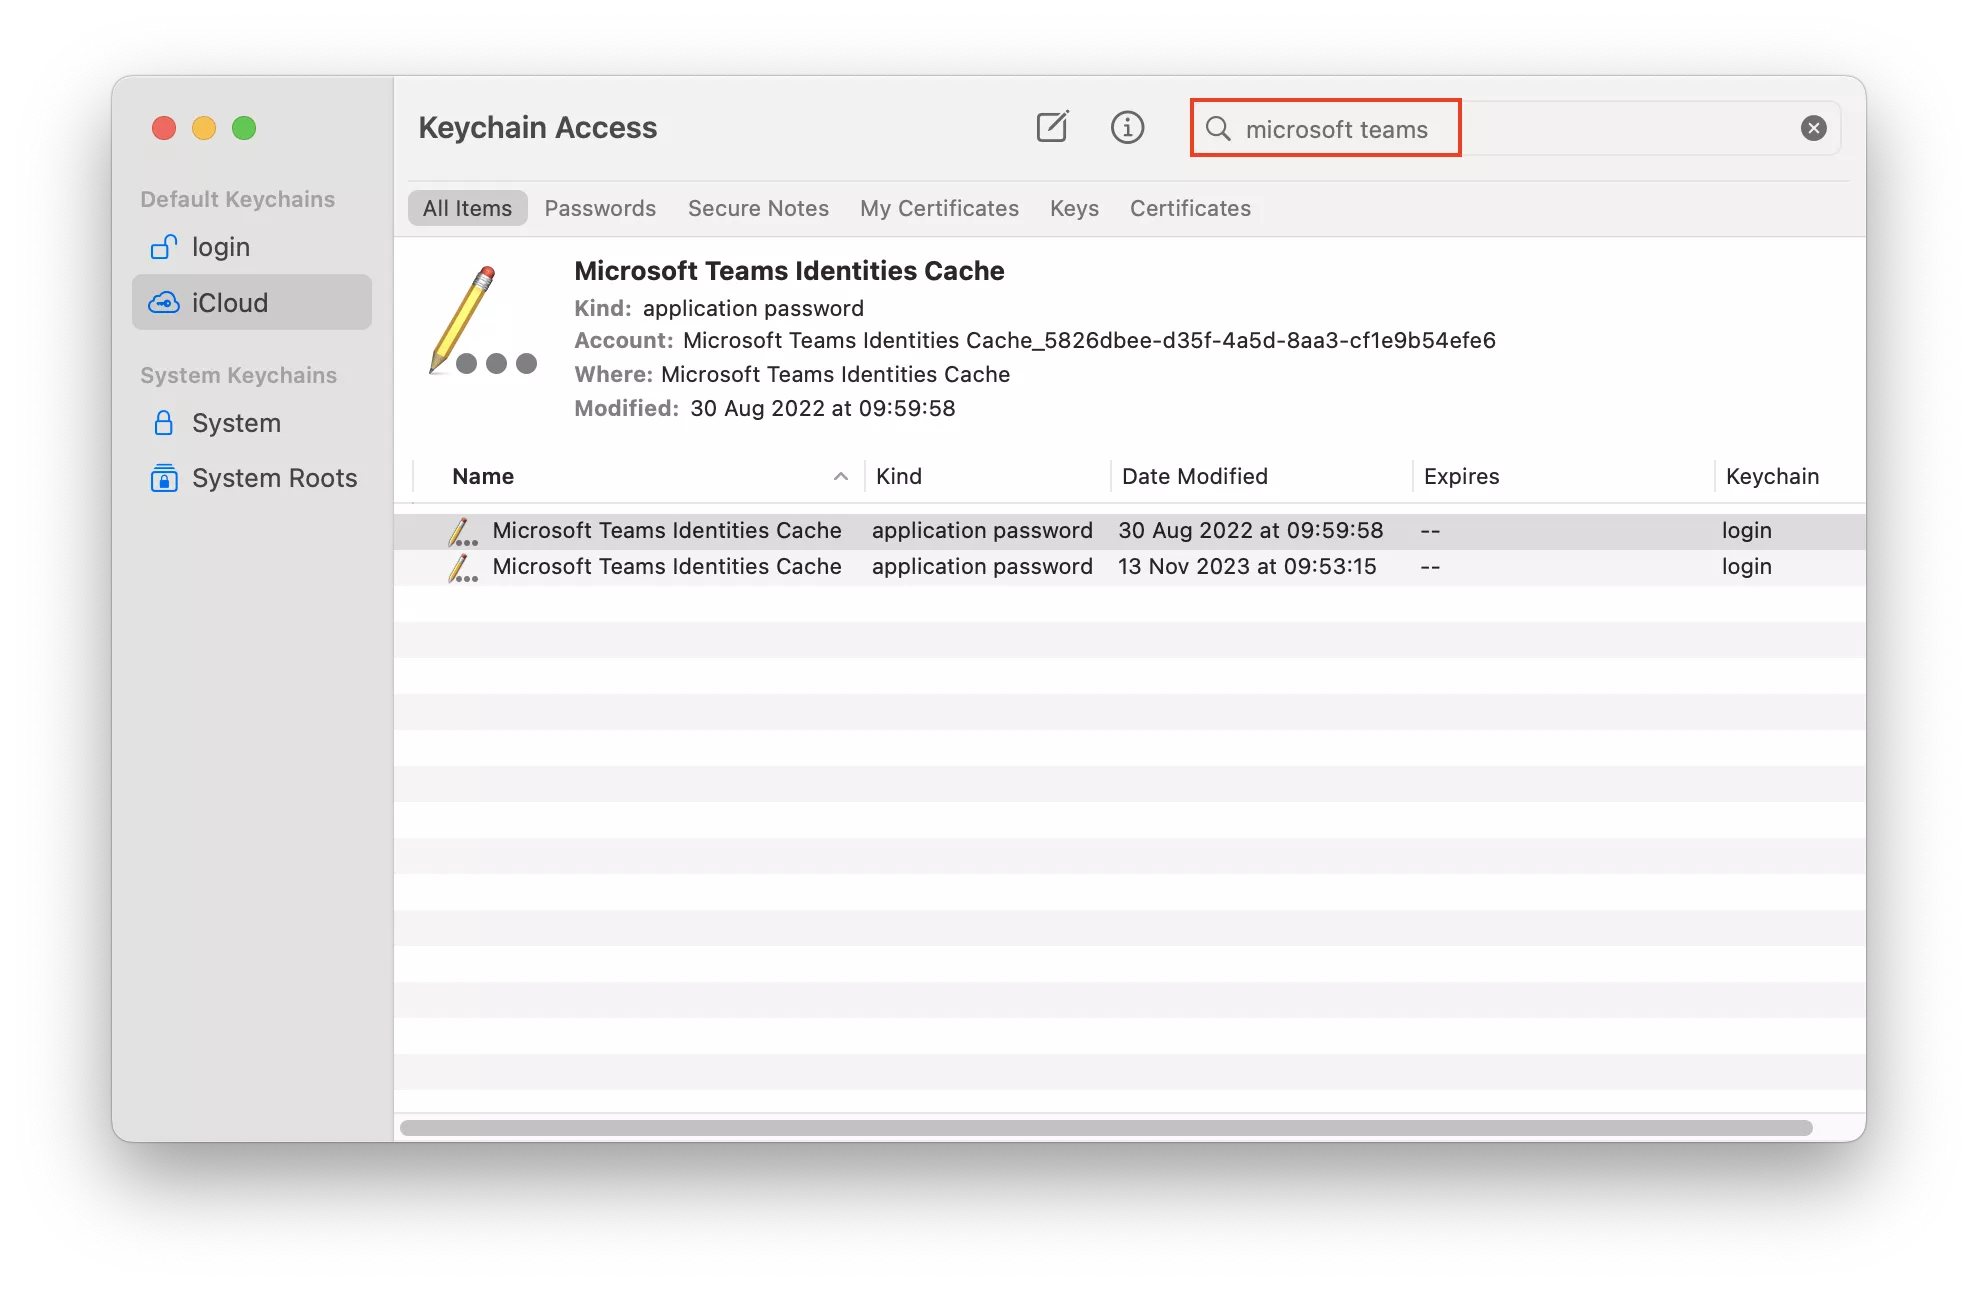This screenshot has width=1978, height=1290.
Task: Open the System Roots keychain
Action: coord(274,478)
